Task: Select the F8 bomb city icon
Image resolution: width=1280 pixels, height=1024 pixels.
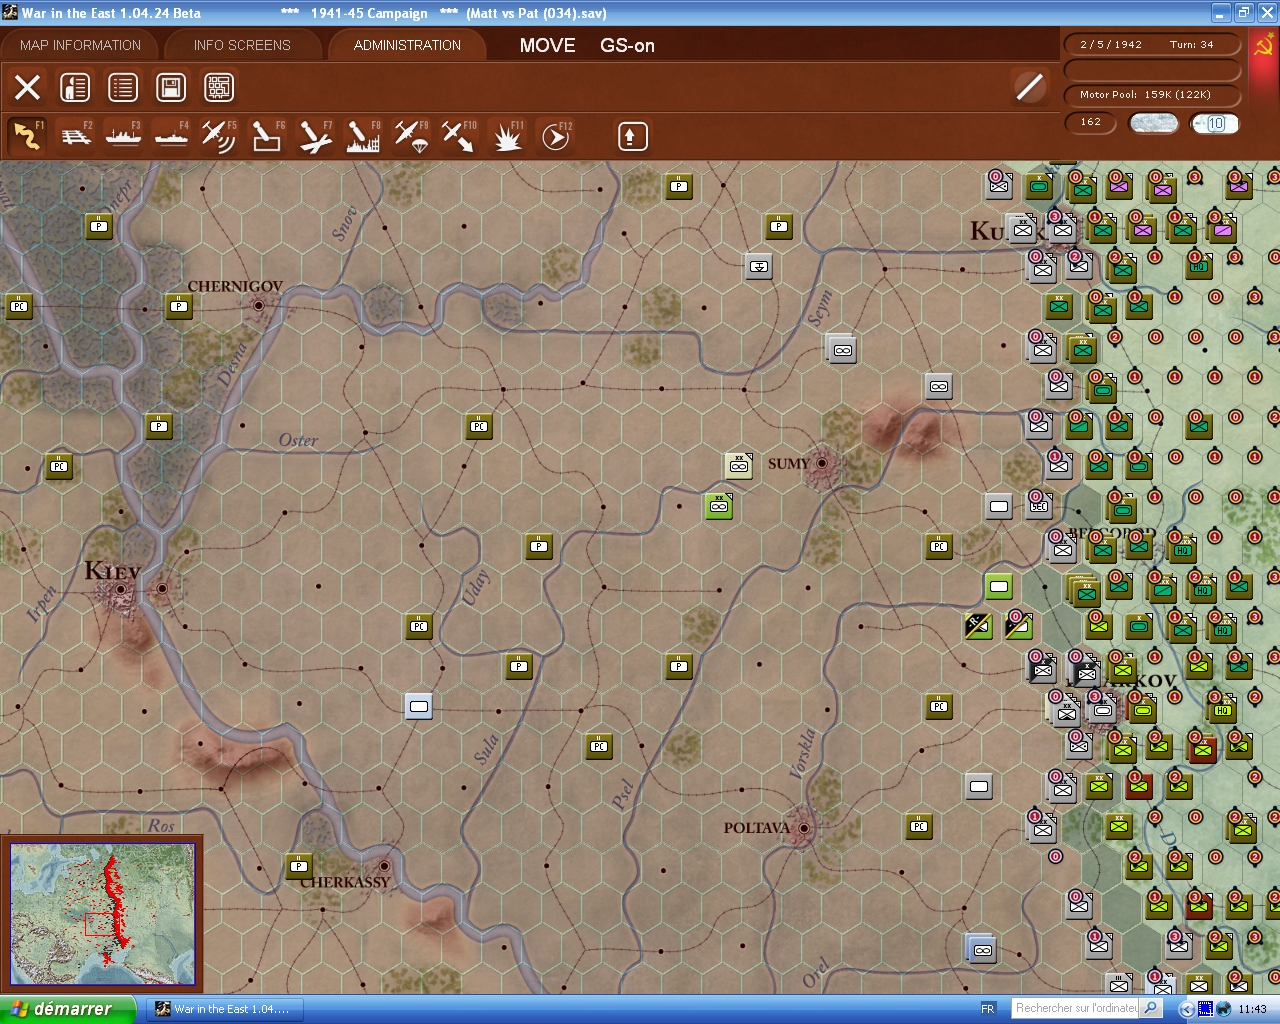Action: point(363,136)
